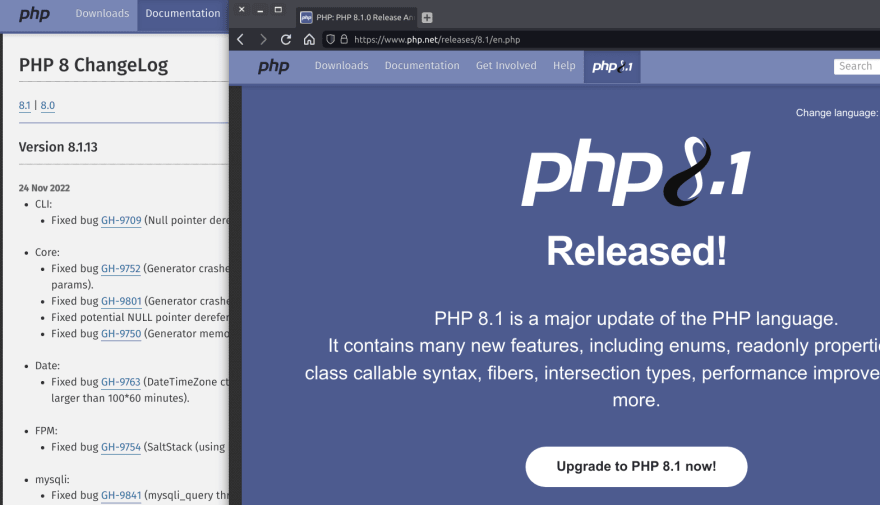Jump to 8.0 changelog link

click(x=48, y=105)
